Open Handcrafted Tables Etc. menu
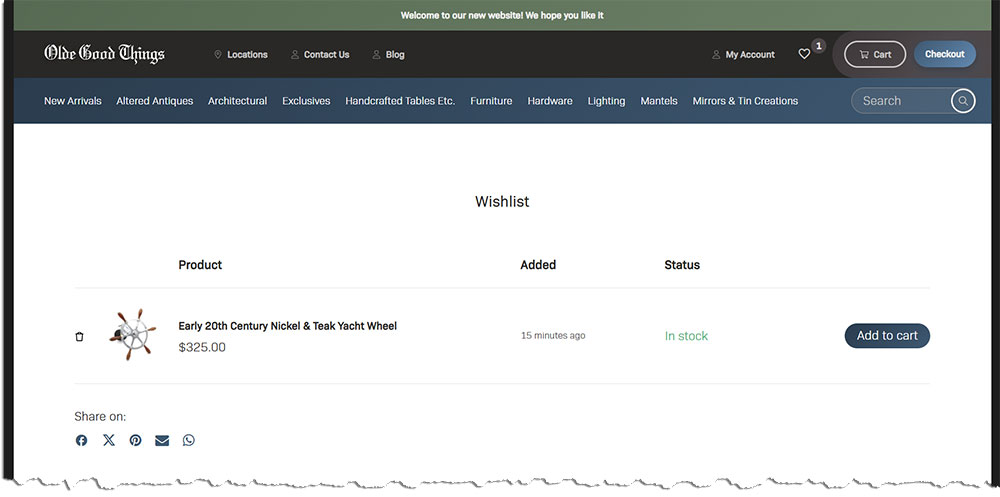The image size is (1000, 497). 400,101
